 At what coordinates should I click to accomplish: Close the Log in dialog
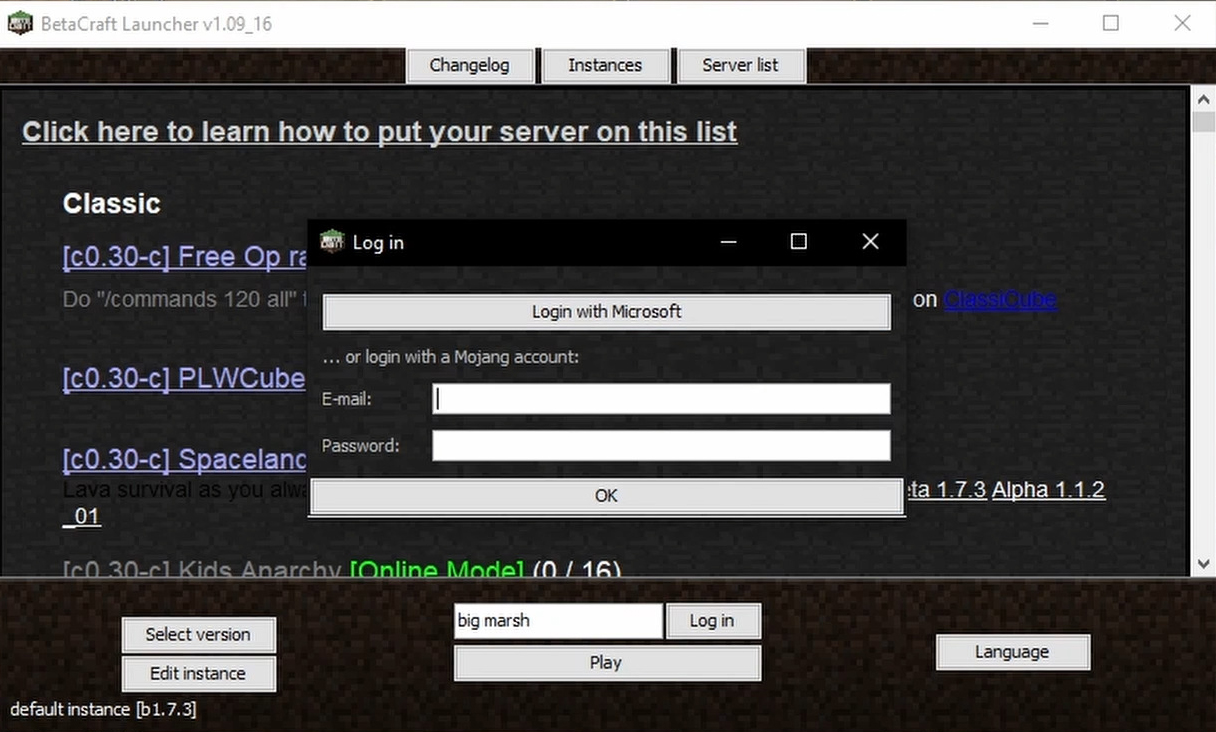point(870,242)
